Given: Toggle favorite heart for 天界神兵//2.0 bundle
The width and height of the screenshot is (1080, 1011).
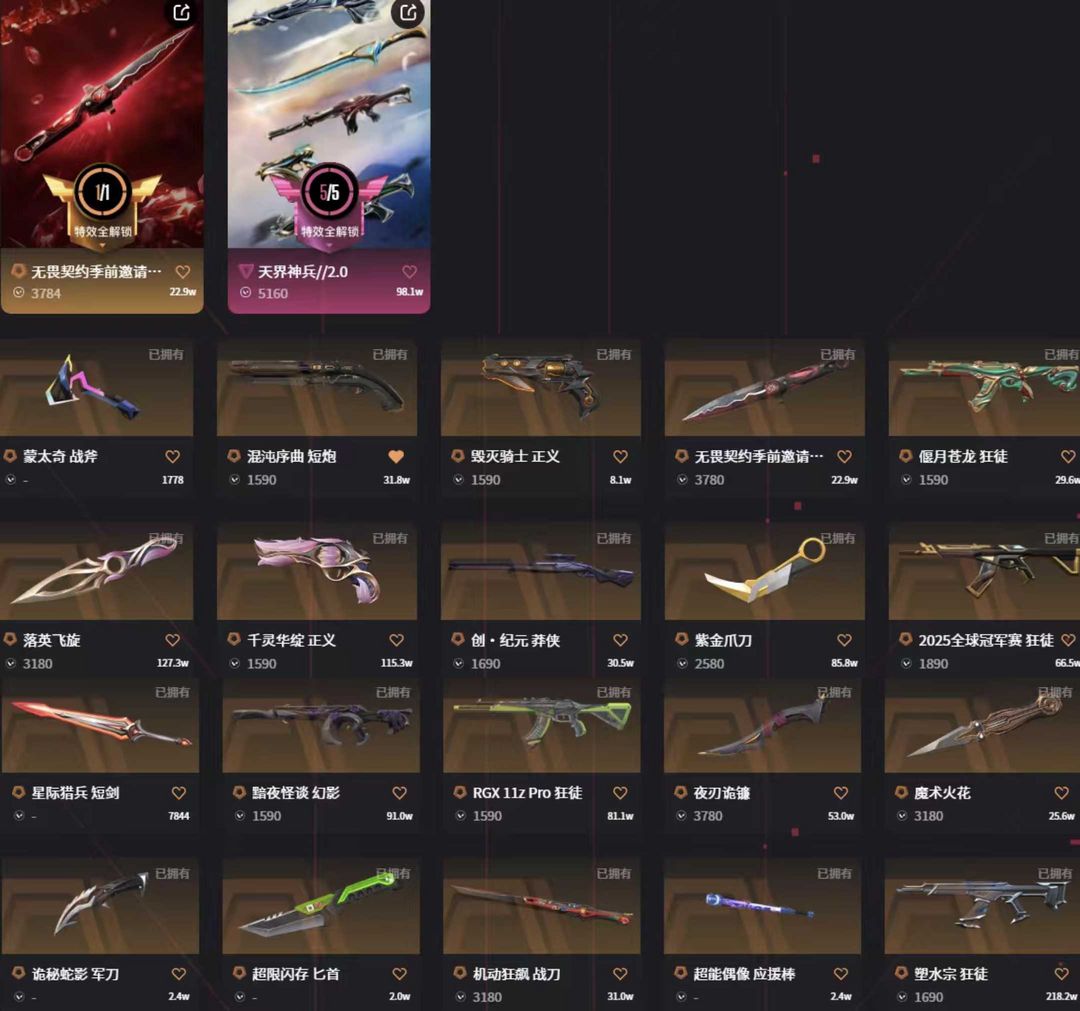Looking at the screenshot, I should [x=409, y=271].
